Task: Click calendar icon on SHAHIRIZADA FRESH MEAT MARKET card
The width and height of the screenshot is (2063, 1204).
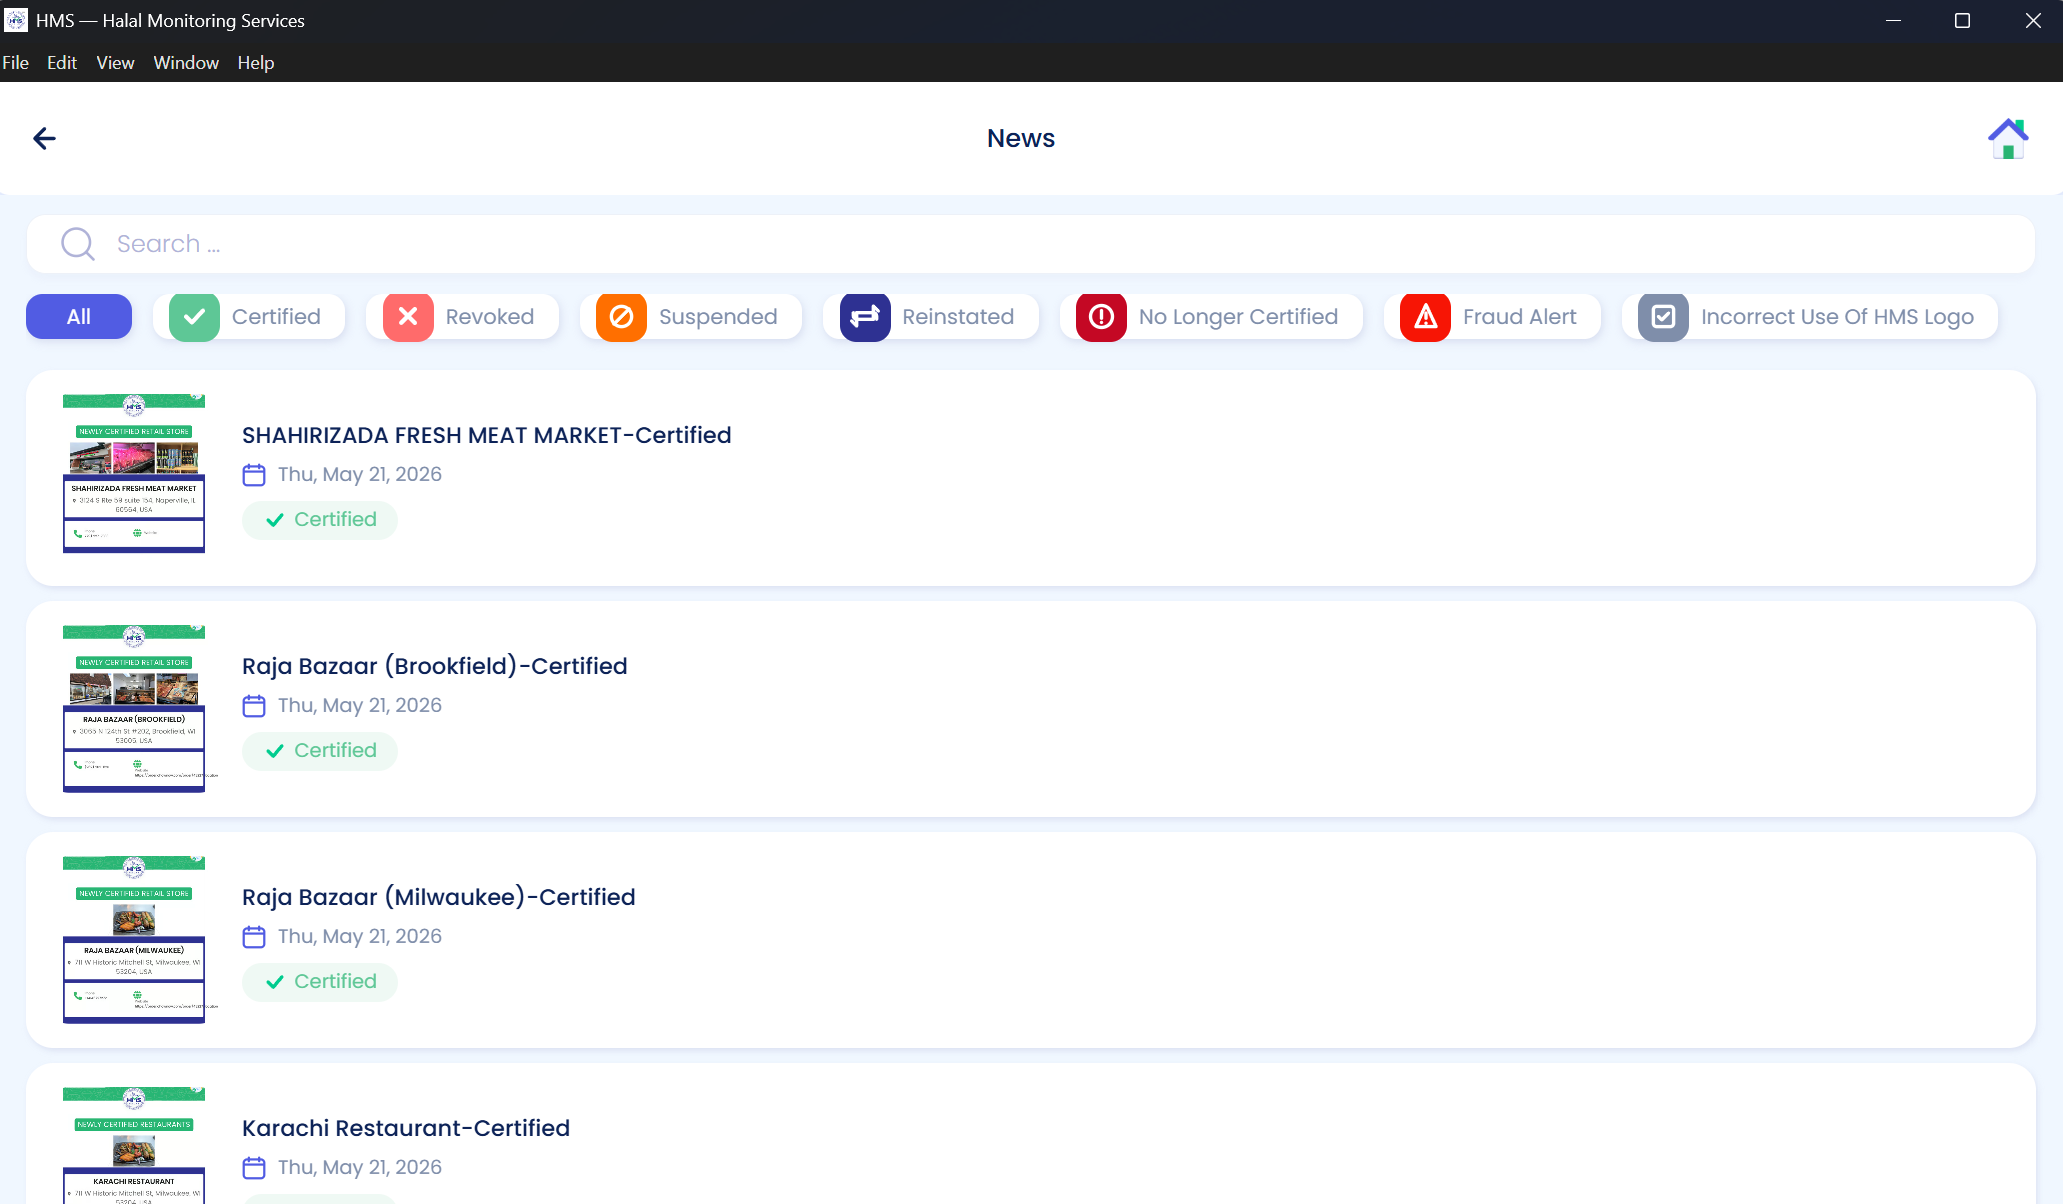Action: (254, 475)
